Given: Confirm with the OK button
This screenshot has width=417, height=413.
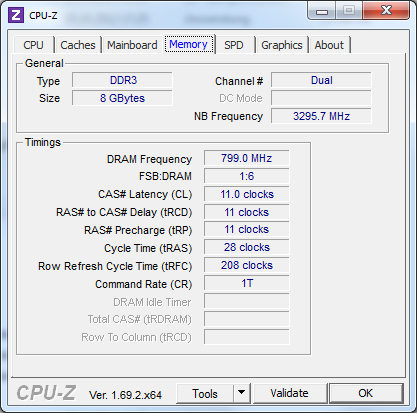Looking at the screenshot, I should pyautogui.click(x=366, y=393).
